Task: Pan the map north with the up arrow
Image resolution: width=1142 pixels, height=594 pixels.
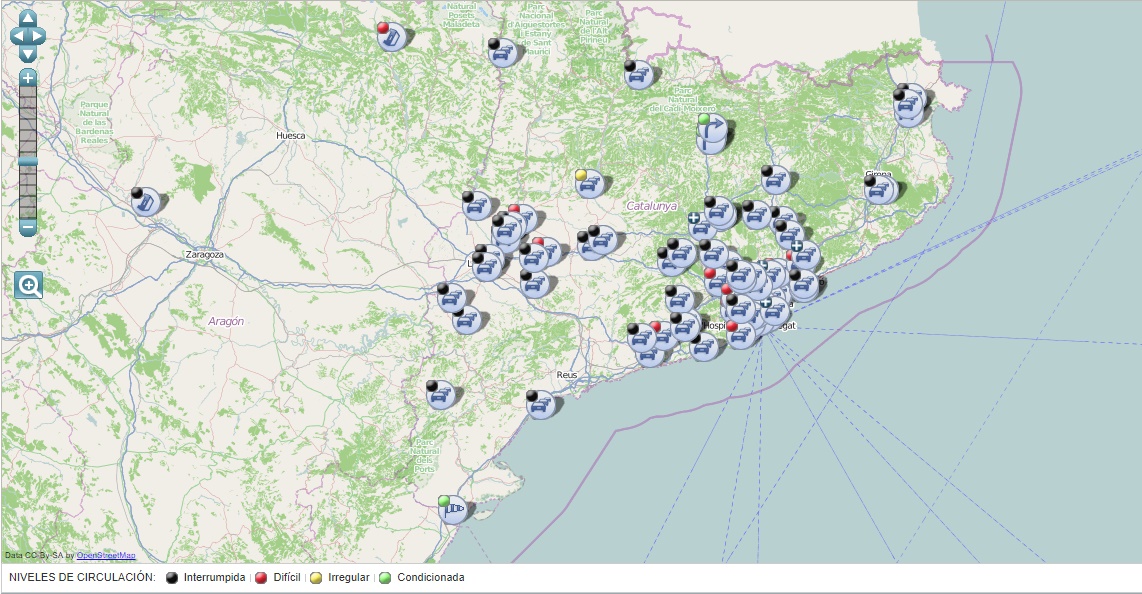Action: click(27, 17)
